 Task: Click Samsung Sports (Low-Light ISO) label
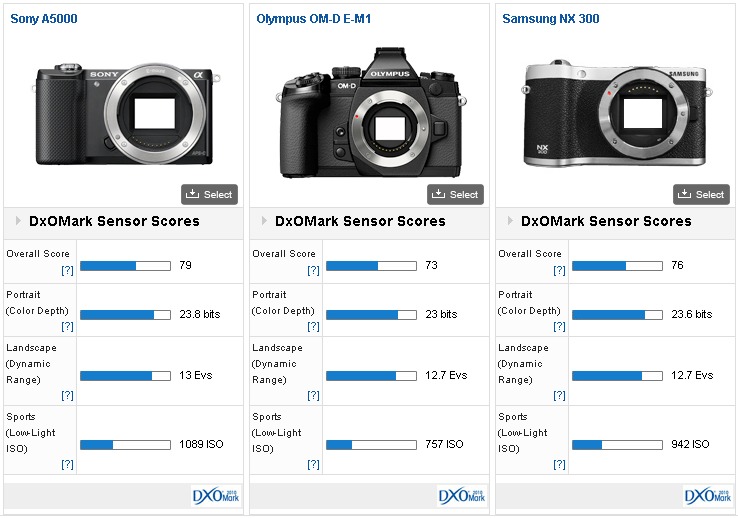(522, 433)
